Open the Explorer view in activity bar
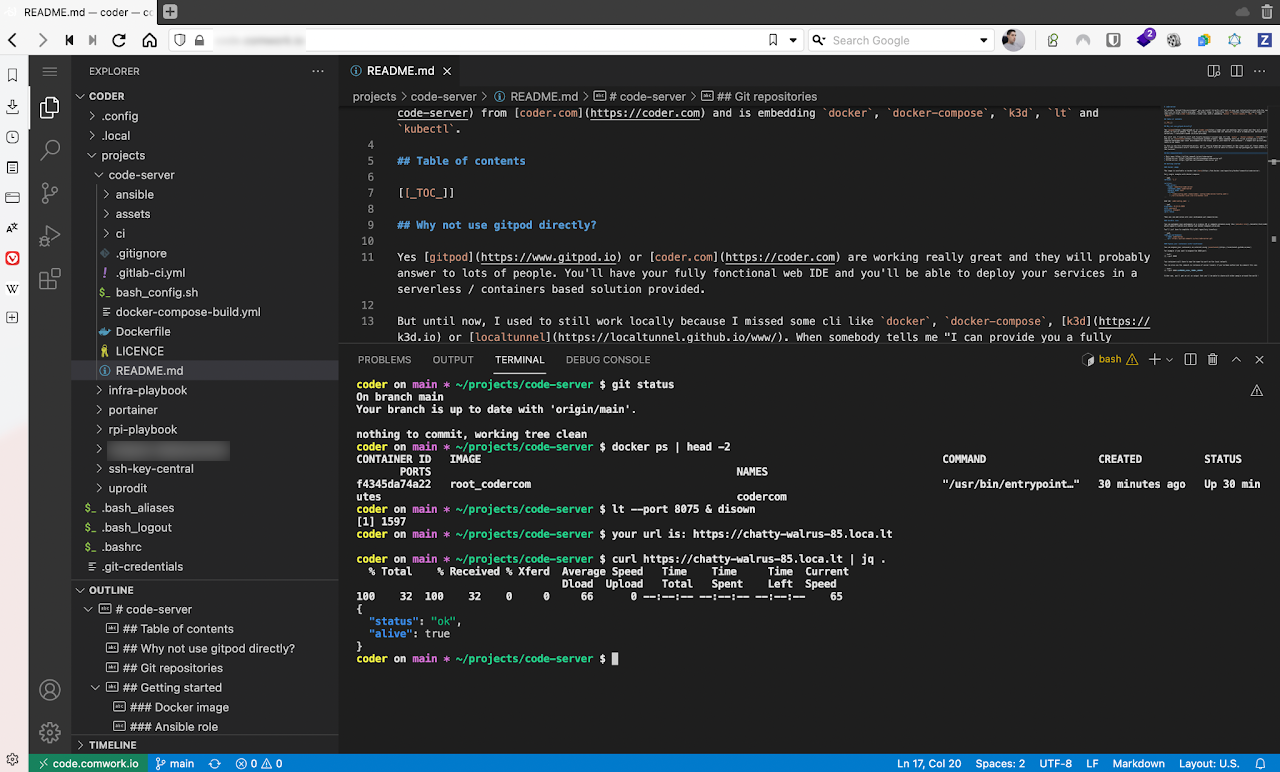 (49, 108)
